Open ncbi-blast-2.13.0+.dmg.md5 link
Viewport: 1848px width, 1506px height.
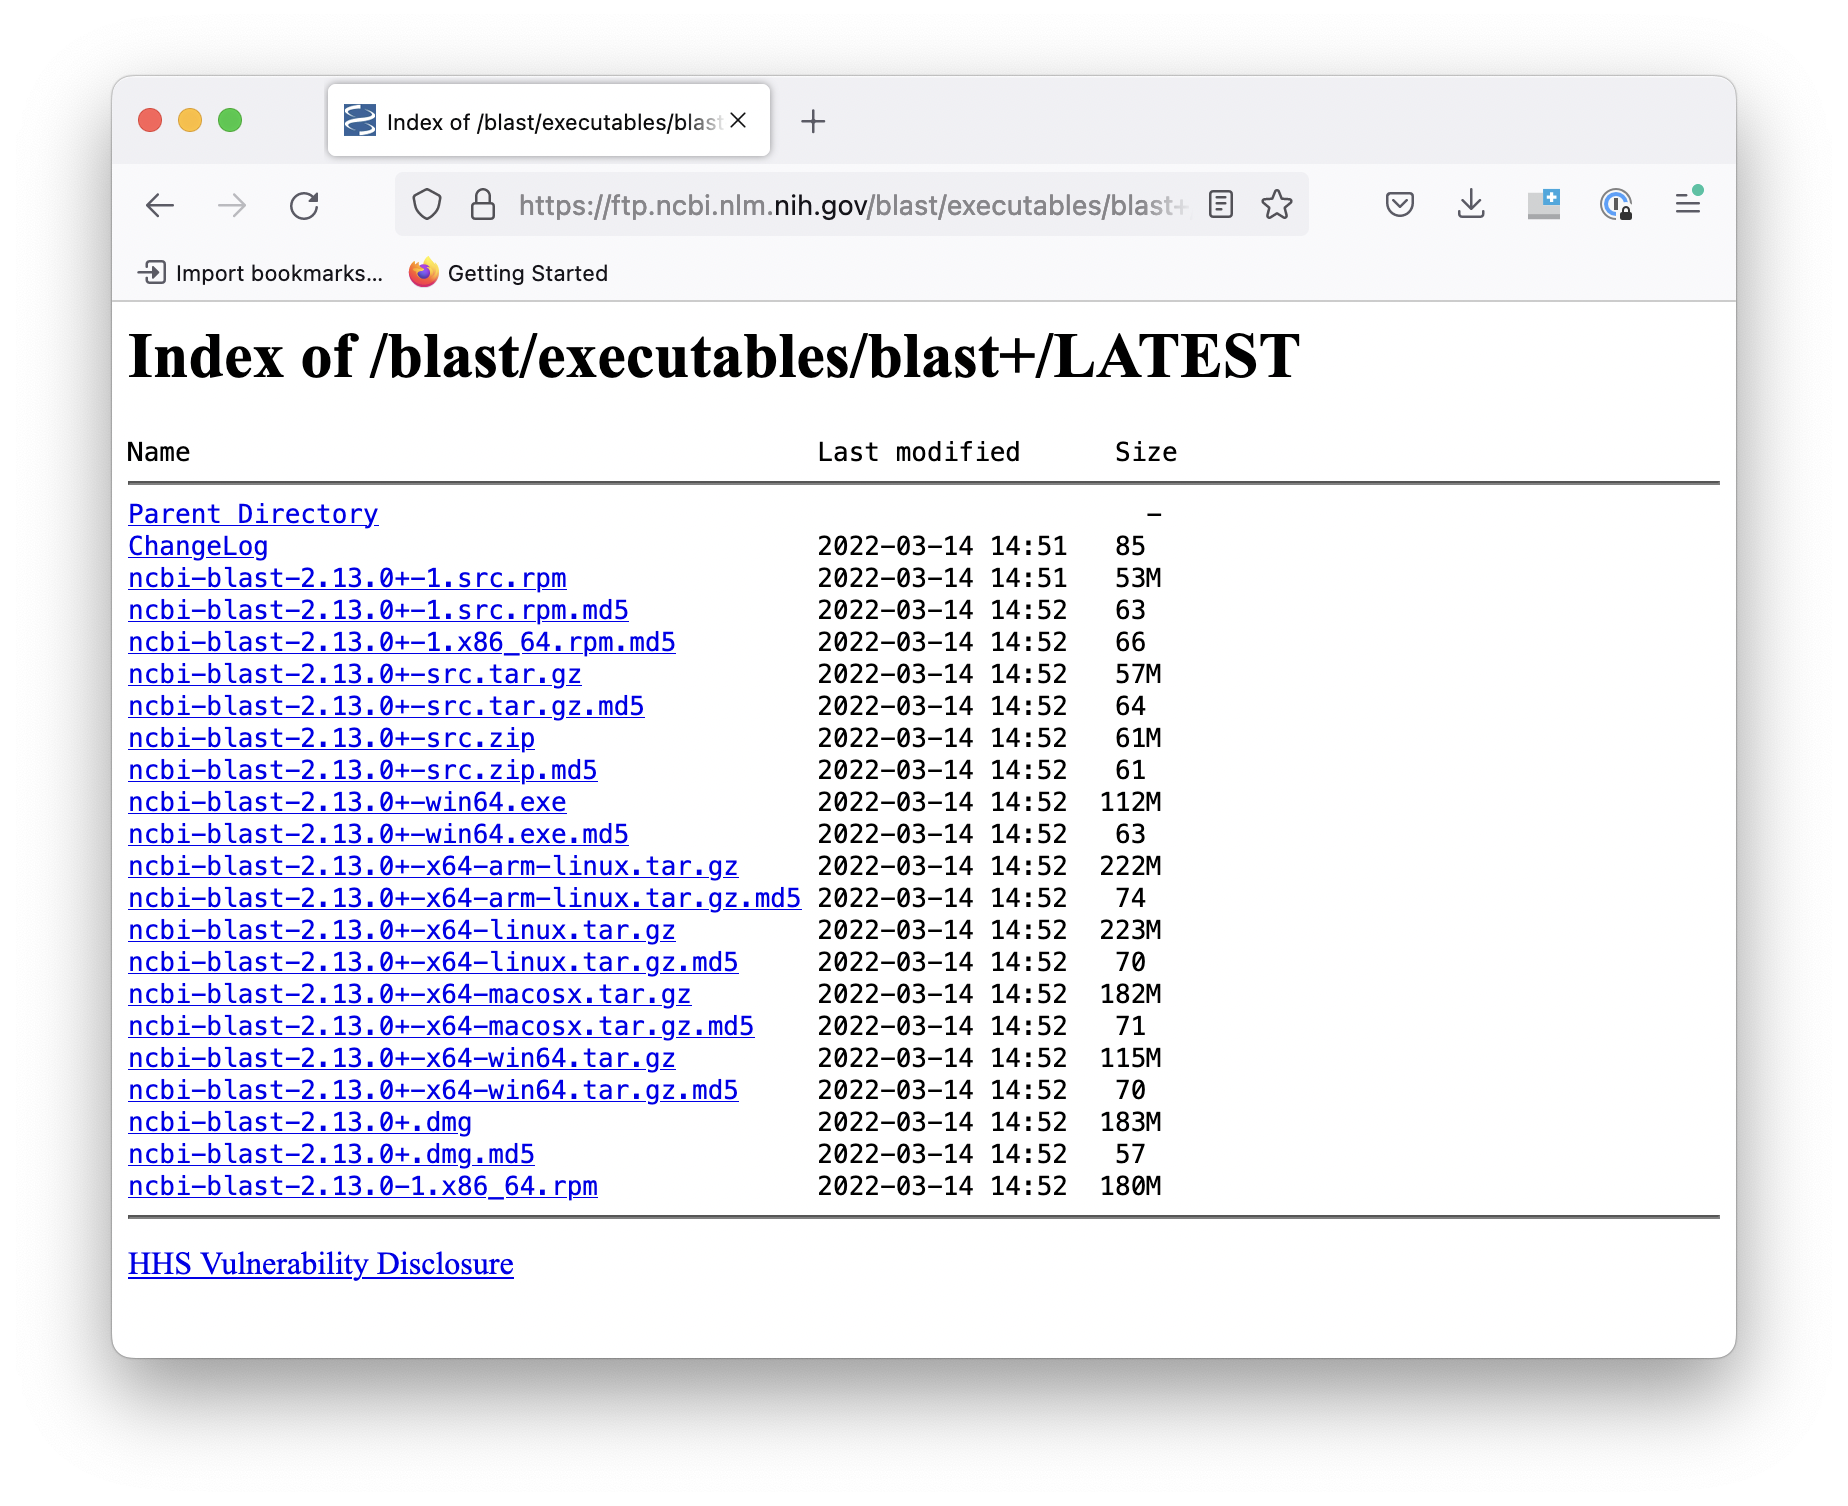tap(331, 1154)
